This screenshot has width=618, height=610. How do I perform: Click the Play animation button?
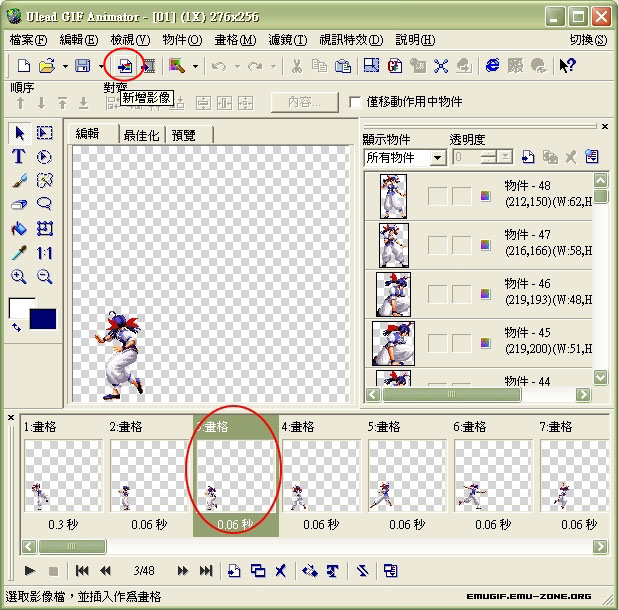[x=30, y=570]
